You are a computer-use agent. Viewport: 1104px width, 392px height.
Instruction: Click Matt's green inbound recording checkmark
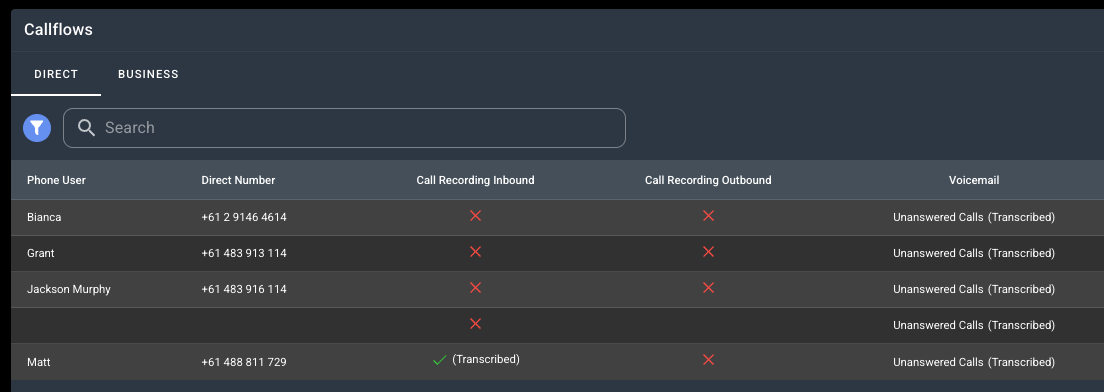tap(440, 360)
